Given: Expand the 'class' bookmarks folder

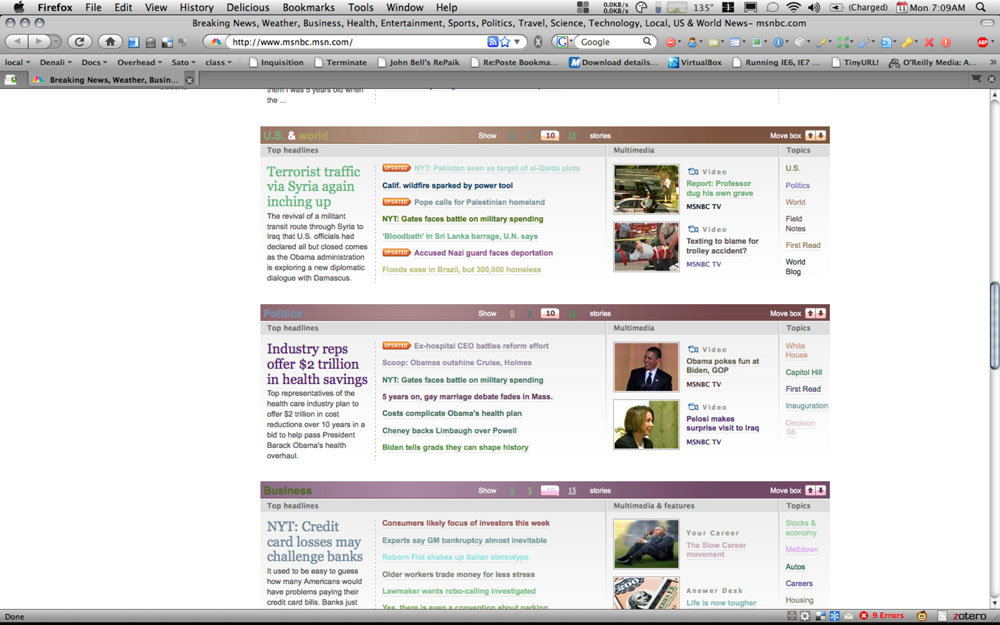Looking at the screenshot, I should [x=218, y=62].
